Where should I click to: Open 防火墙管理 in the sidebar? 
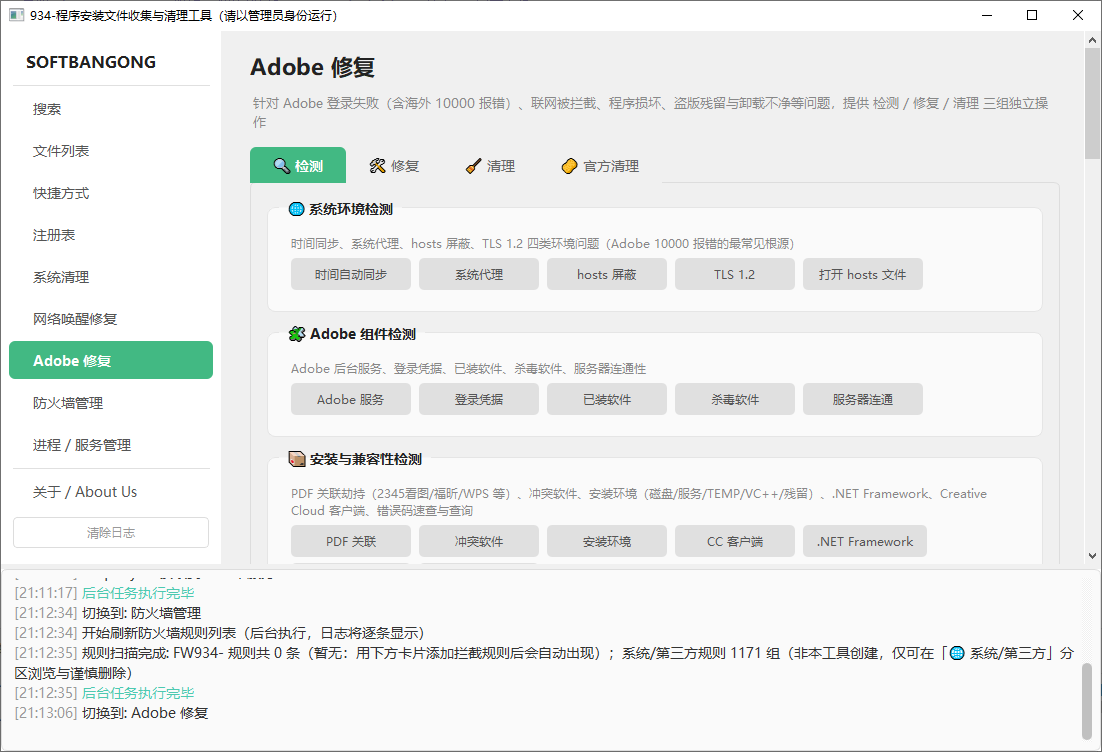(x=111, y=403)
